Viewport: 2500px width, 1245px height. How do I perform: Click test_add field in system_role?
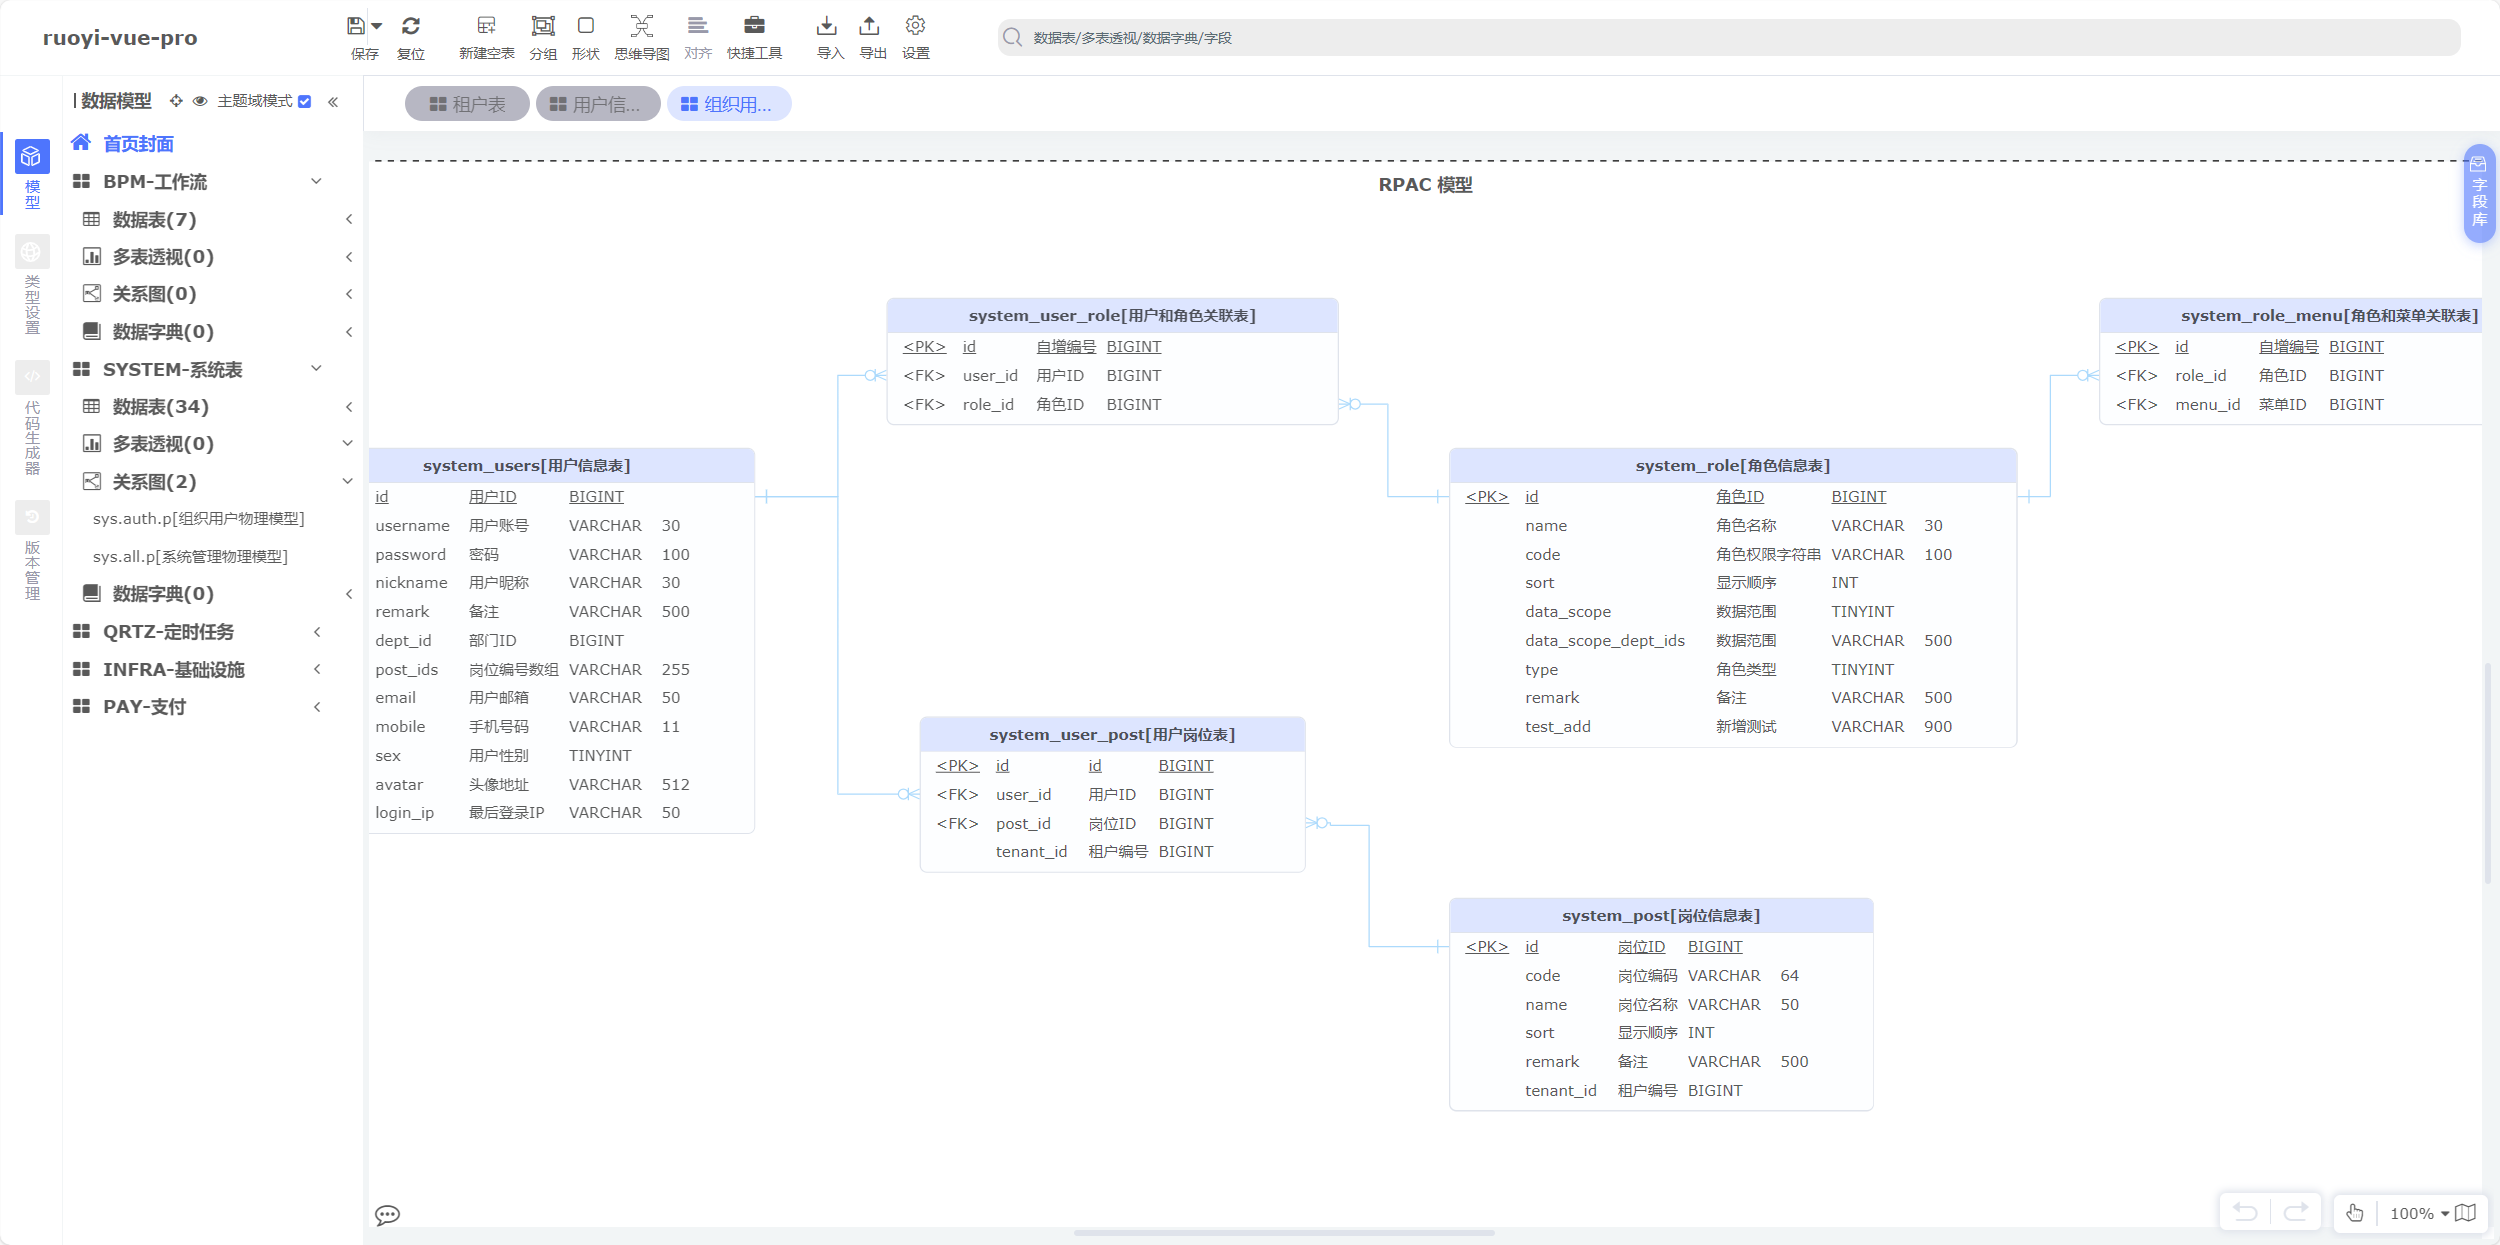(x=1557, y=727)
